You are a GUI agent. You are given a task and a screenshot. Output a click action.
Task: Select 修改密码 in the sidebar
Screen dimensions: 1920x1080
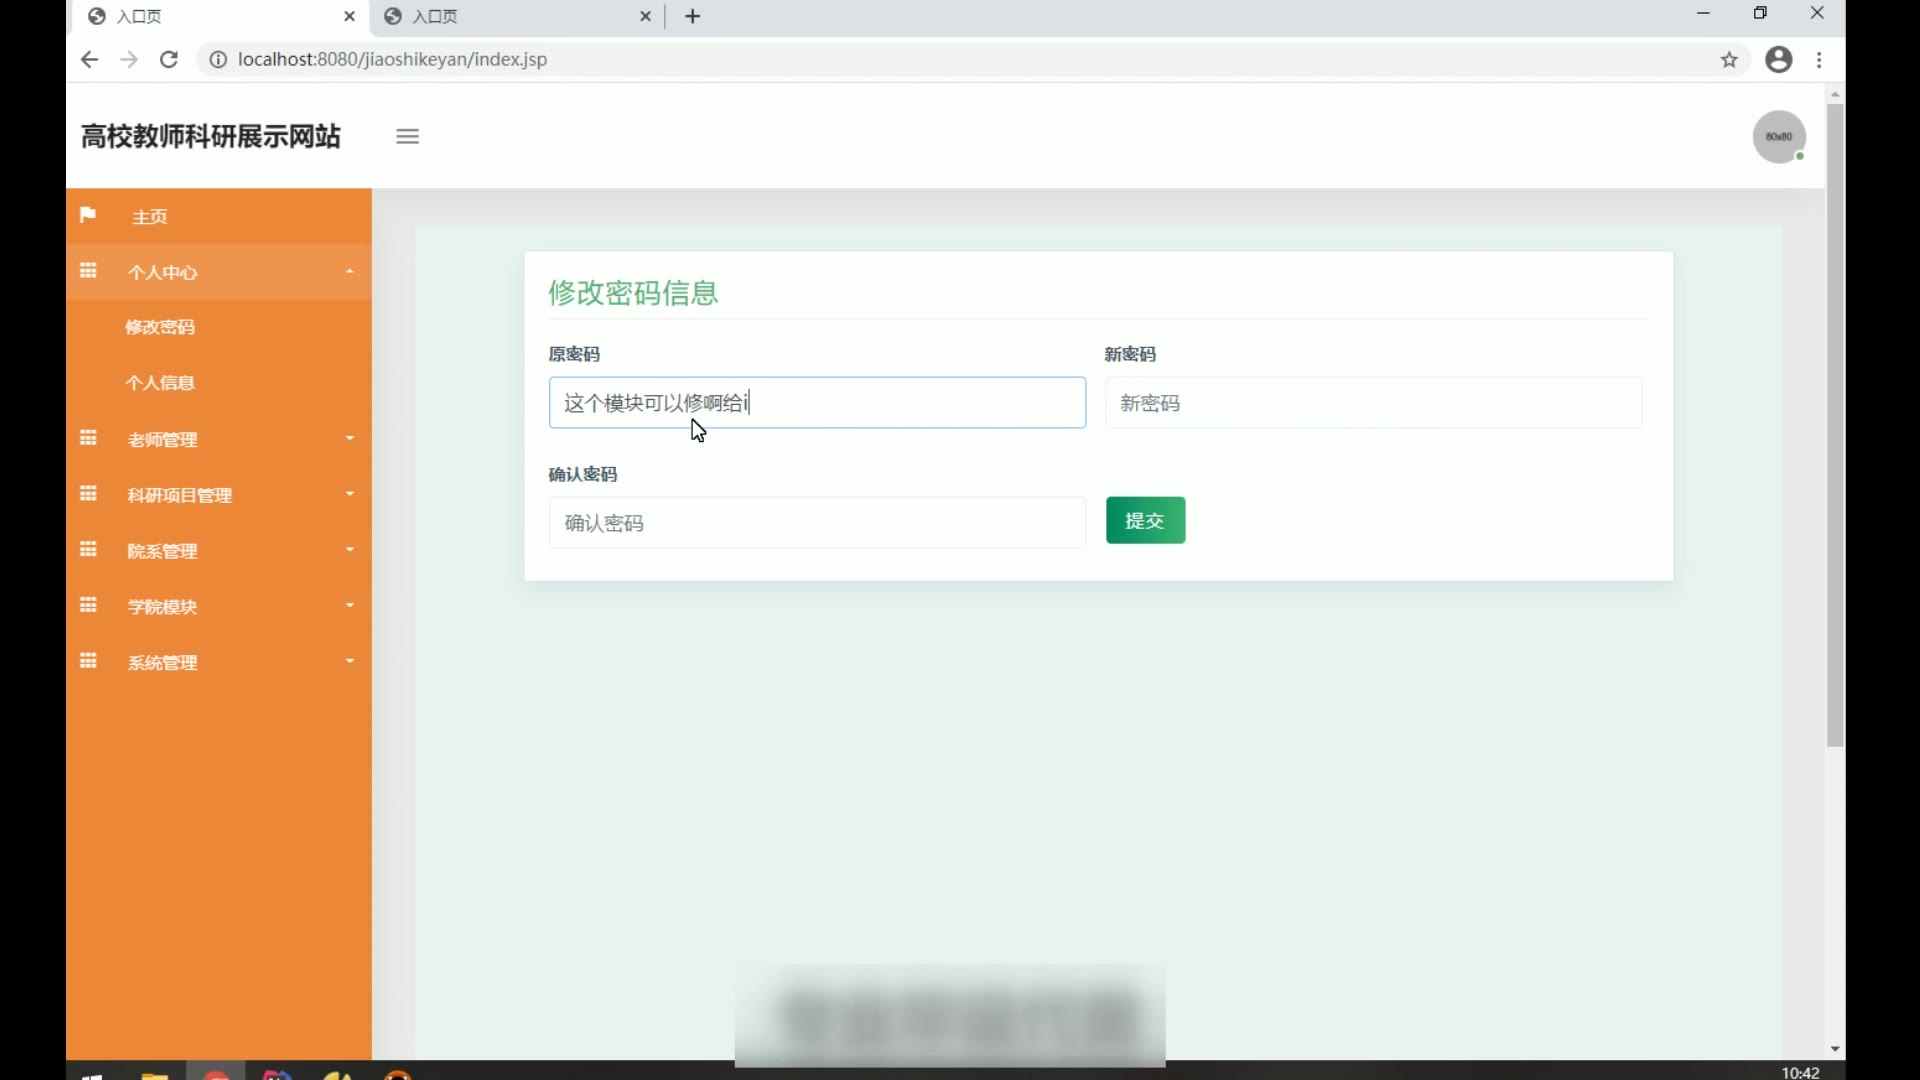pyautogui.click(x=160, y=327)
